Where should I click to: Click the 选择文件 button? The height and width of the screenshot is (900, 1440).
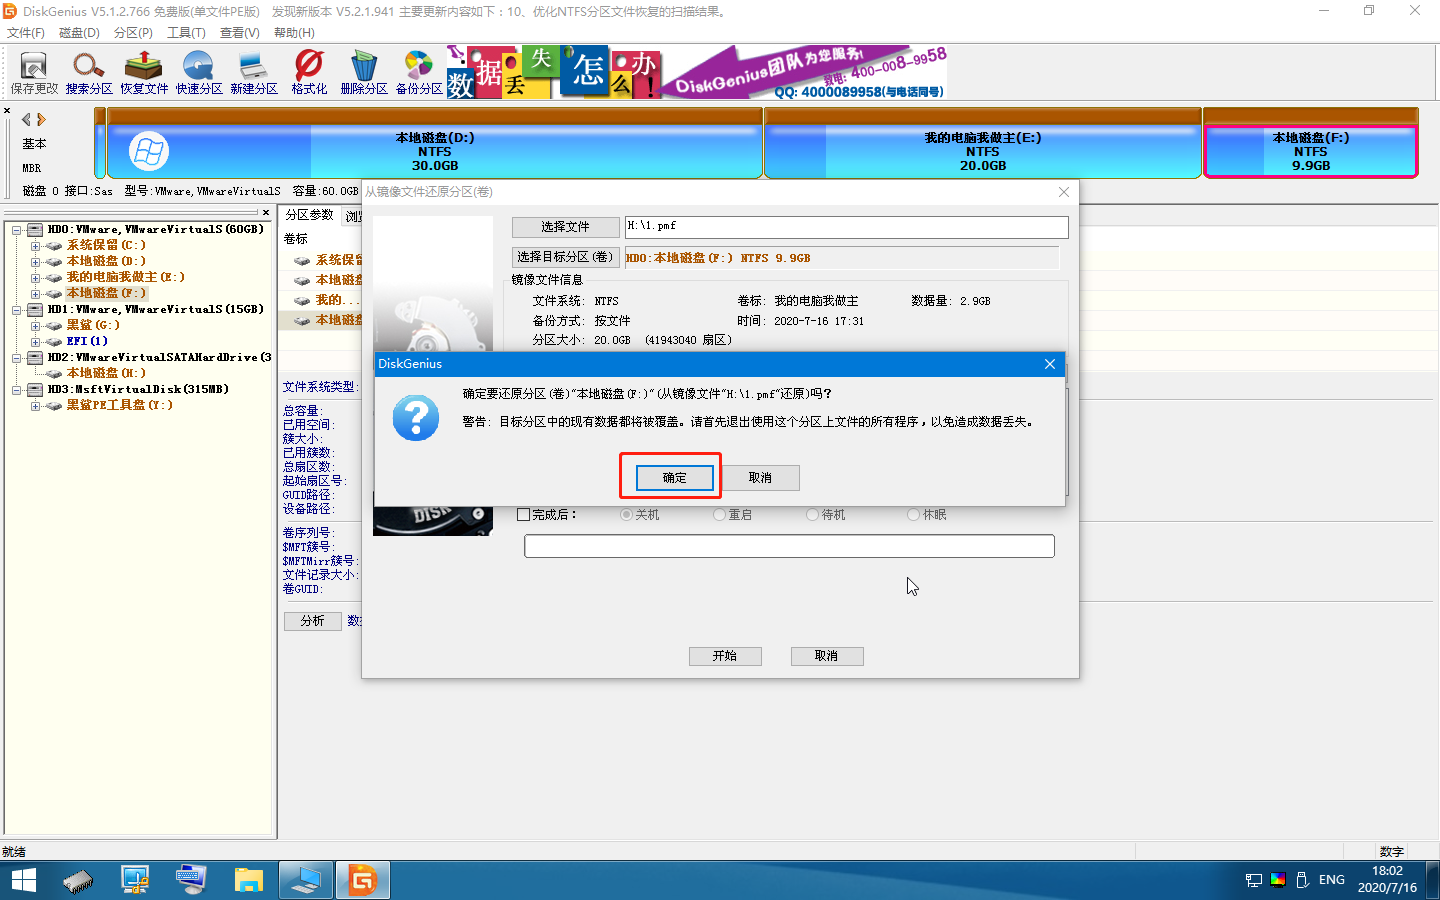(x=566, y=227)
